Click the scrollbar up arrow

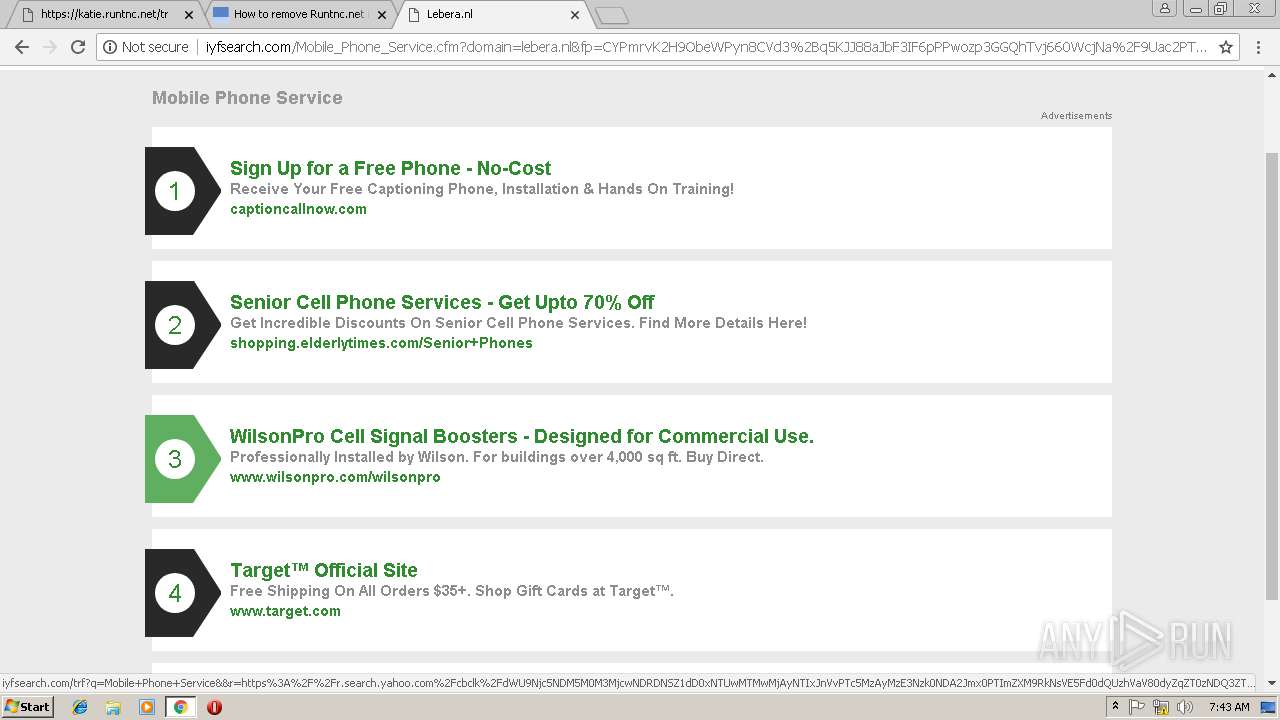pyautogui.click(x=1272, y=74)
